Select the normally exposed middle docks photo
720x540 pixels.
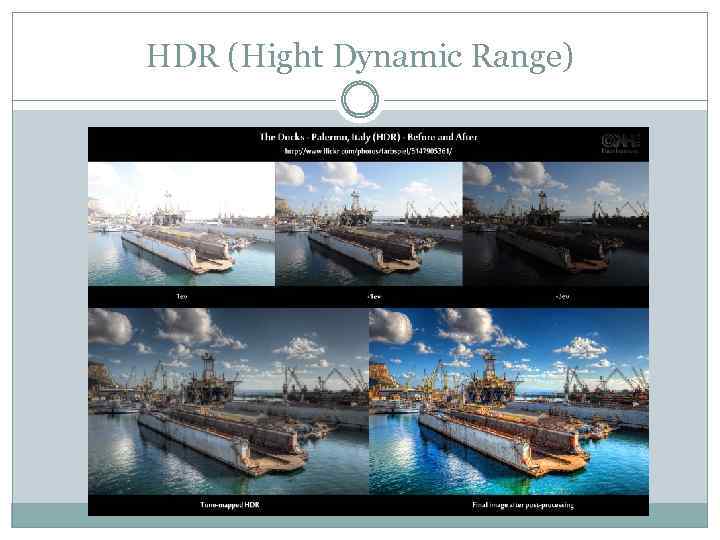(369, 224)
